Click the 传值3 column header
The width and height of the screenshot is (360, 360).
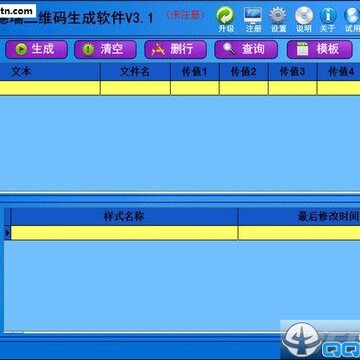pyautogui.click(x=292, y=72)
